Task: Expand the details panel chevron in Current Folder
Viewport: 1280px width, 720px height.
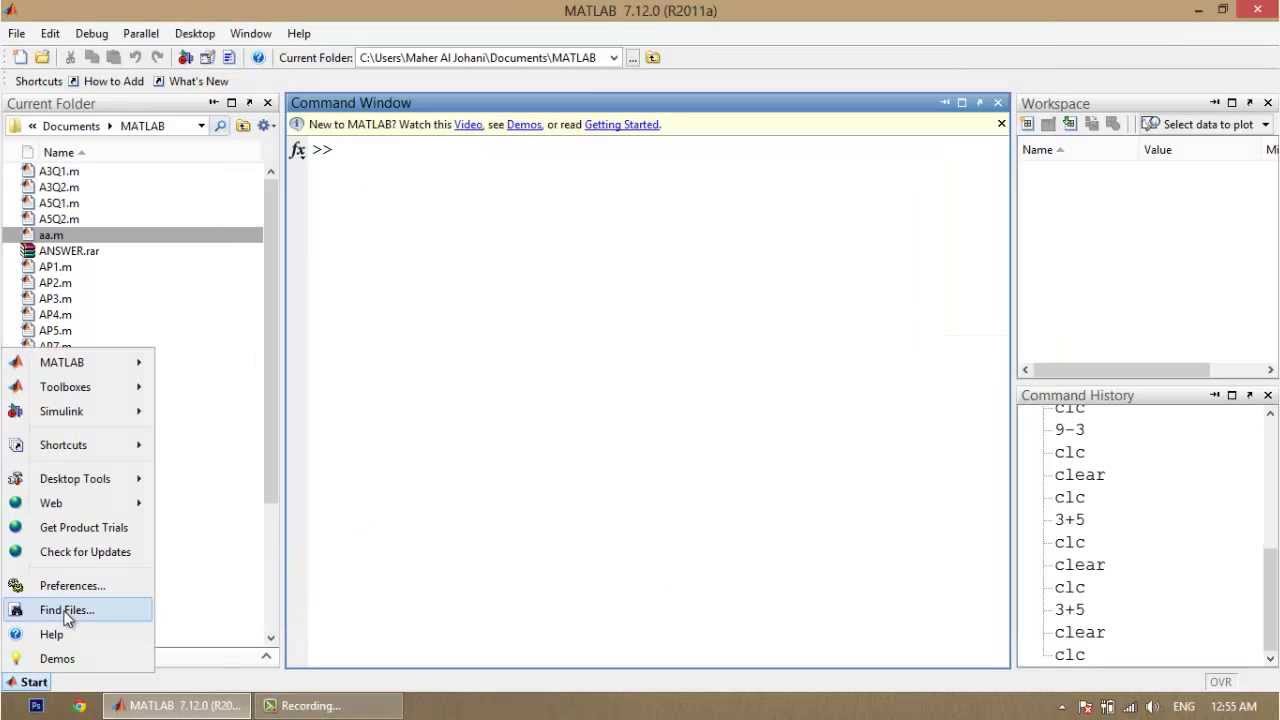Action: click(266, 656)
